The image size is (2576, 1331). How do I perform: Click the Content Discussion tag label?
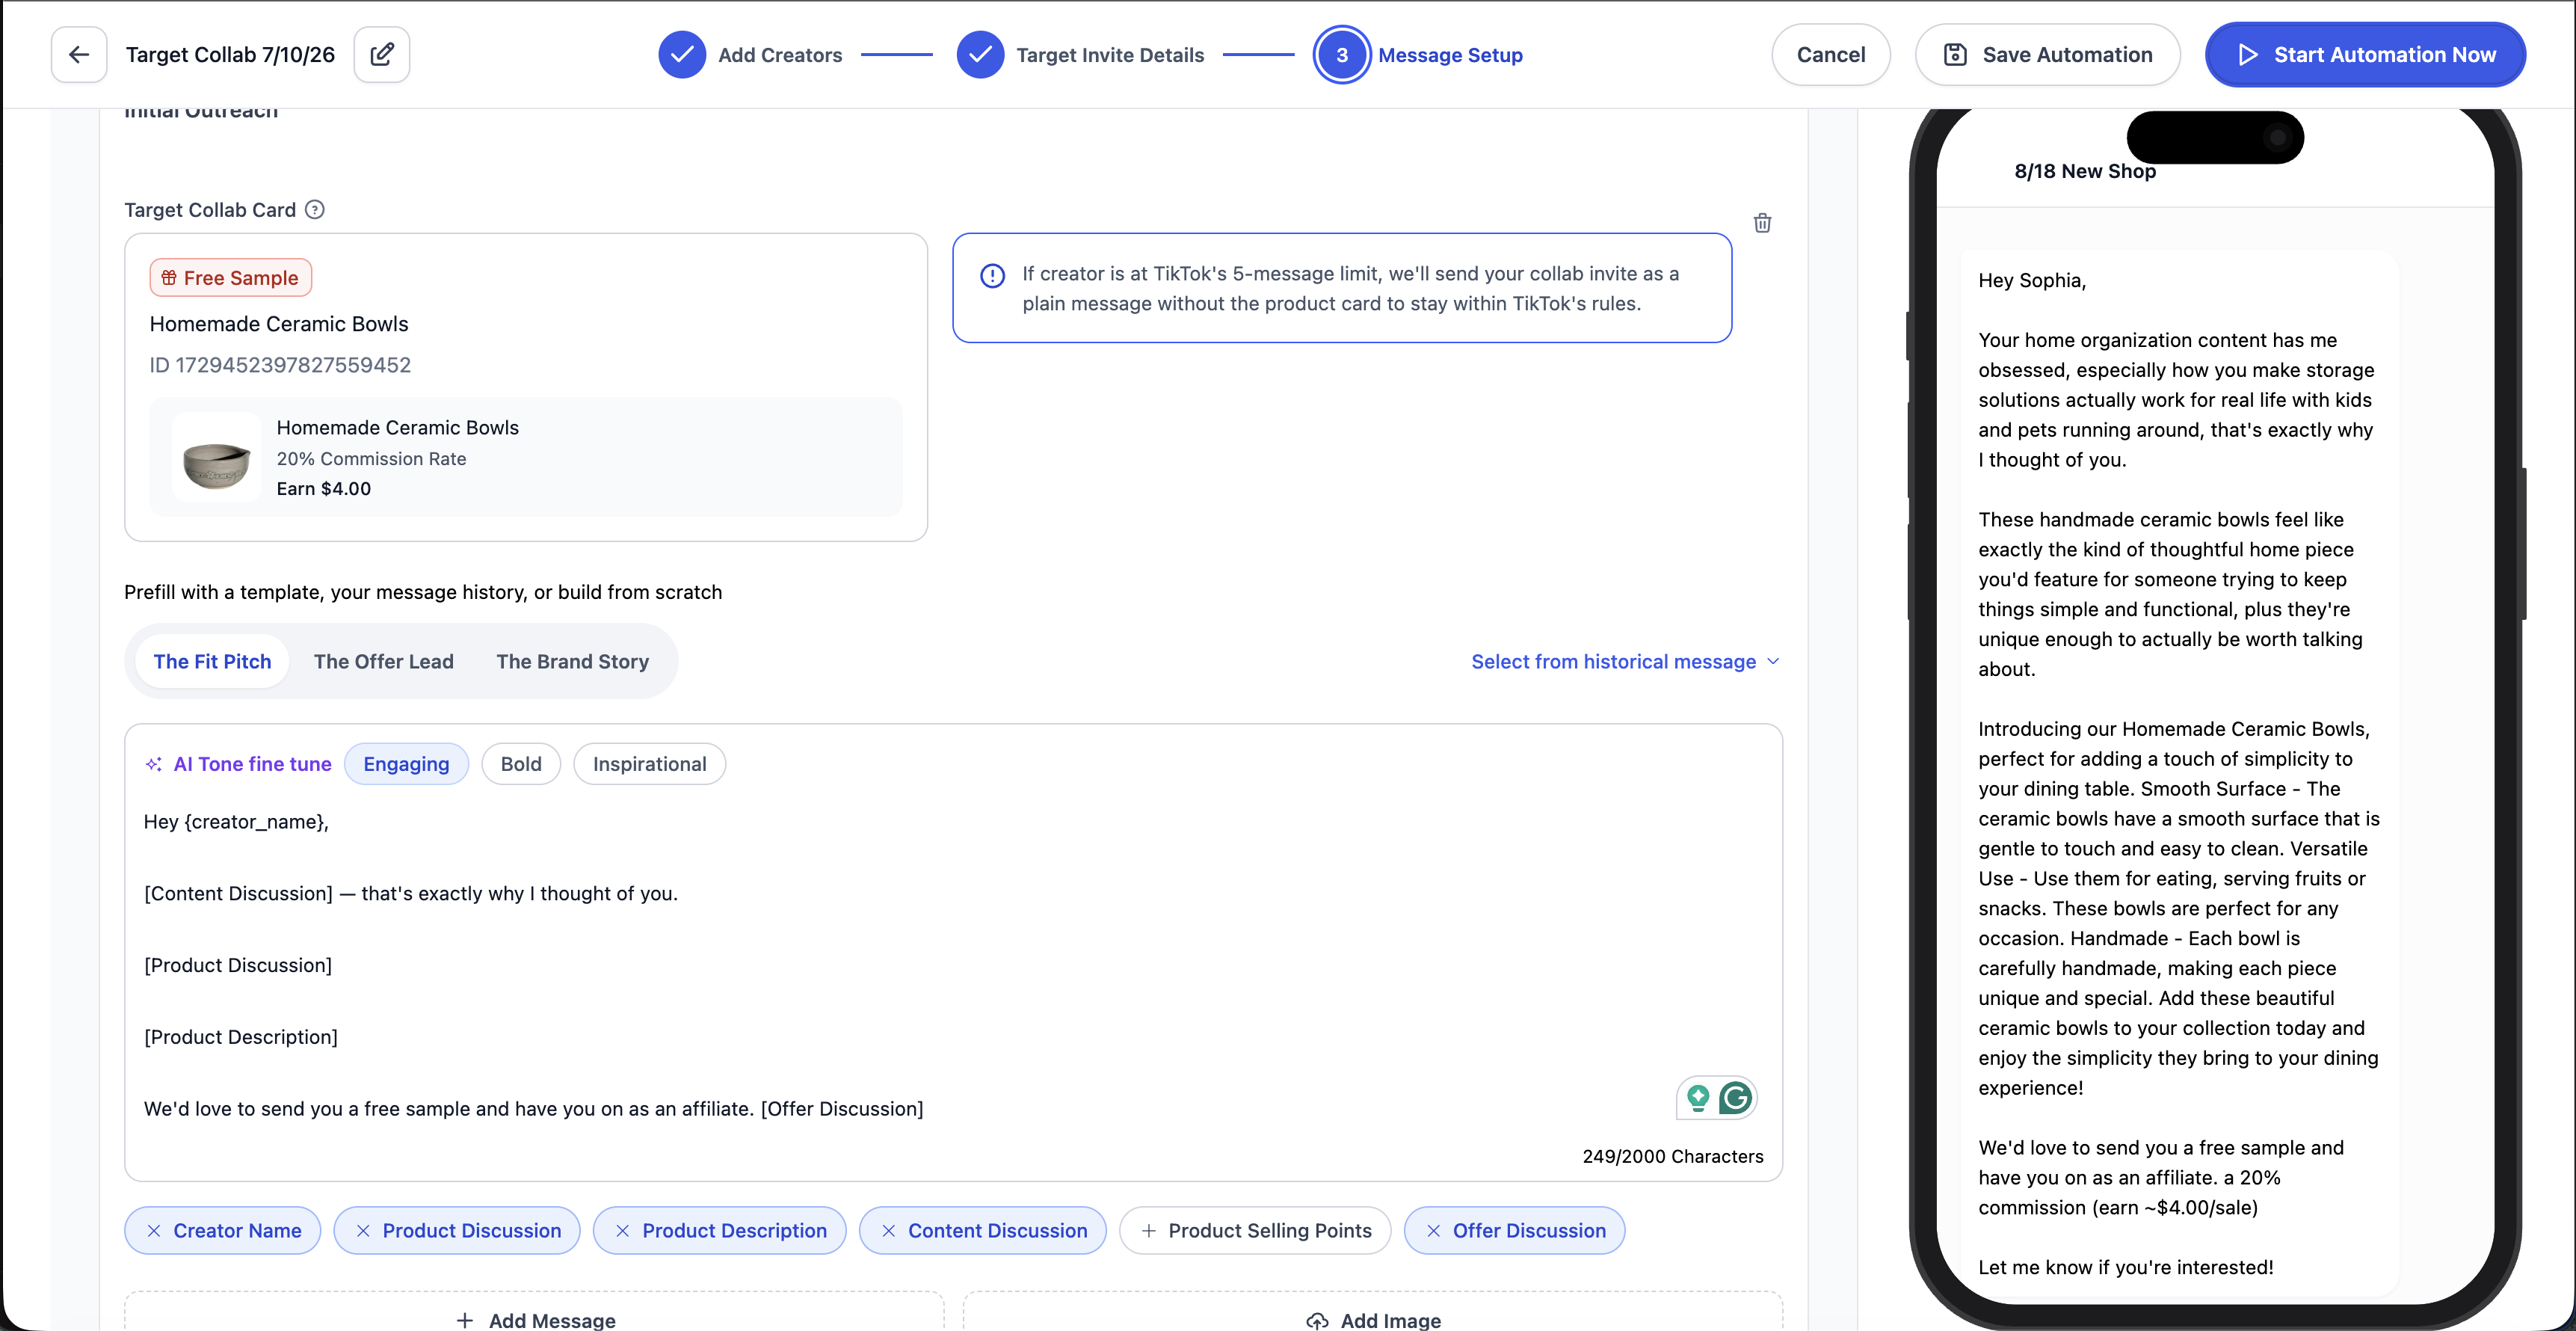click(997, 1231)
